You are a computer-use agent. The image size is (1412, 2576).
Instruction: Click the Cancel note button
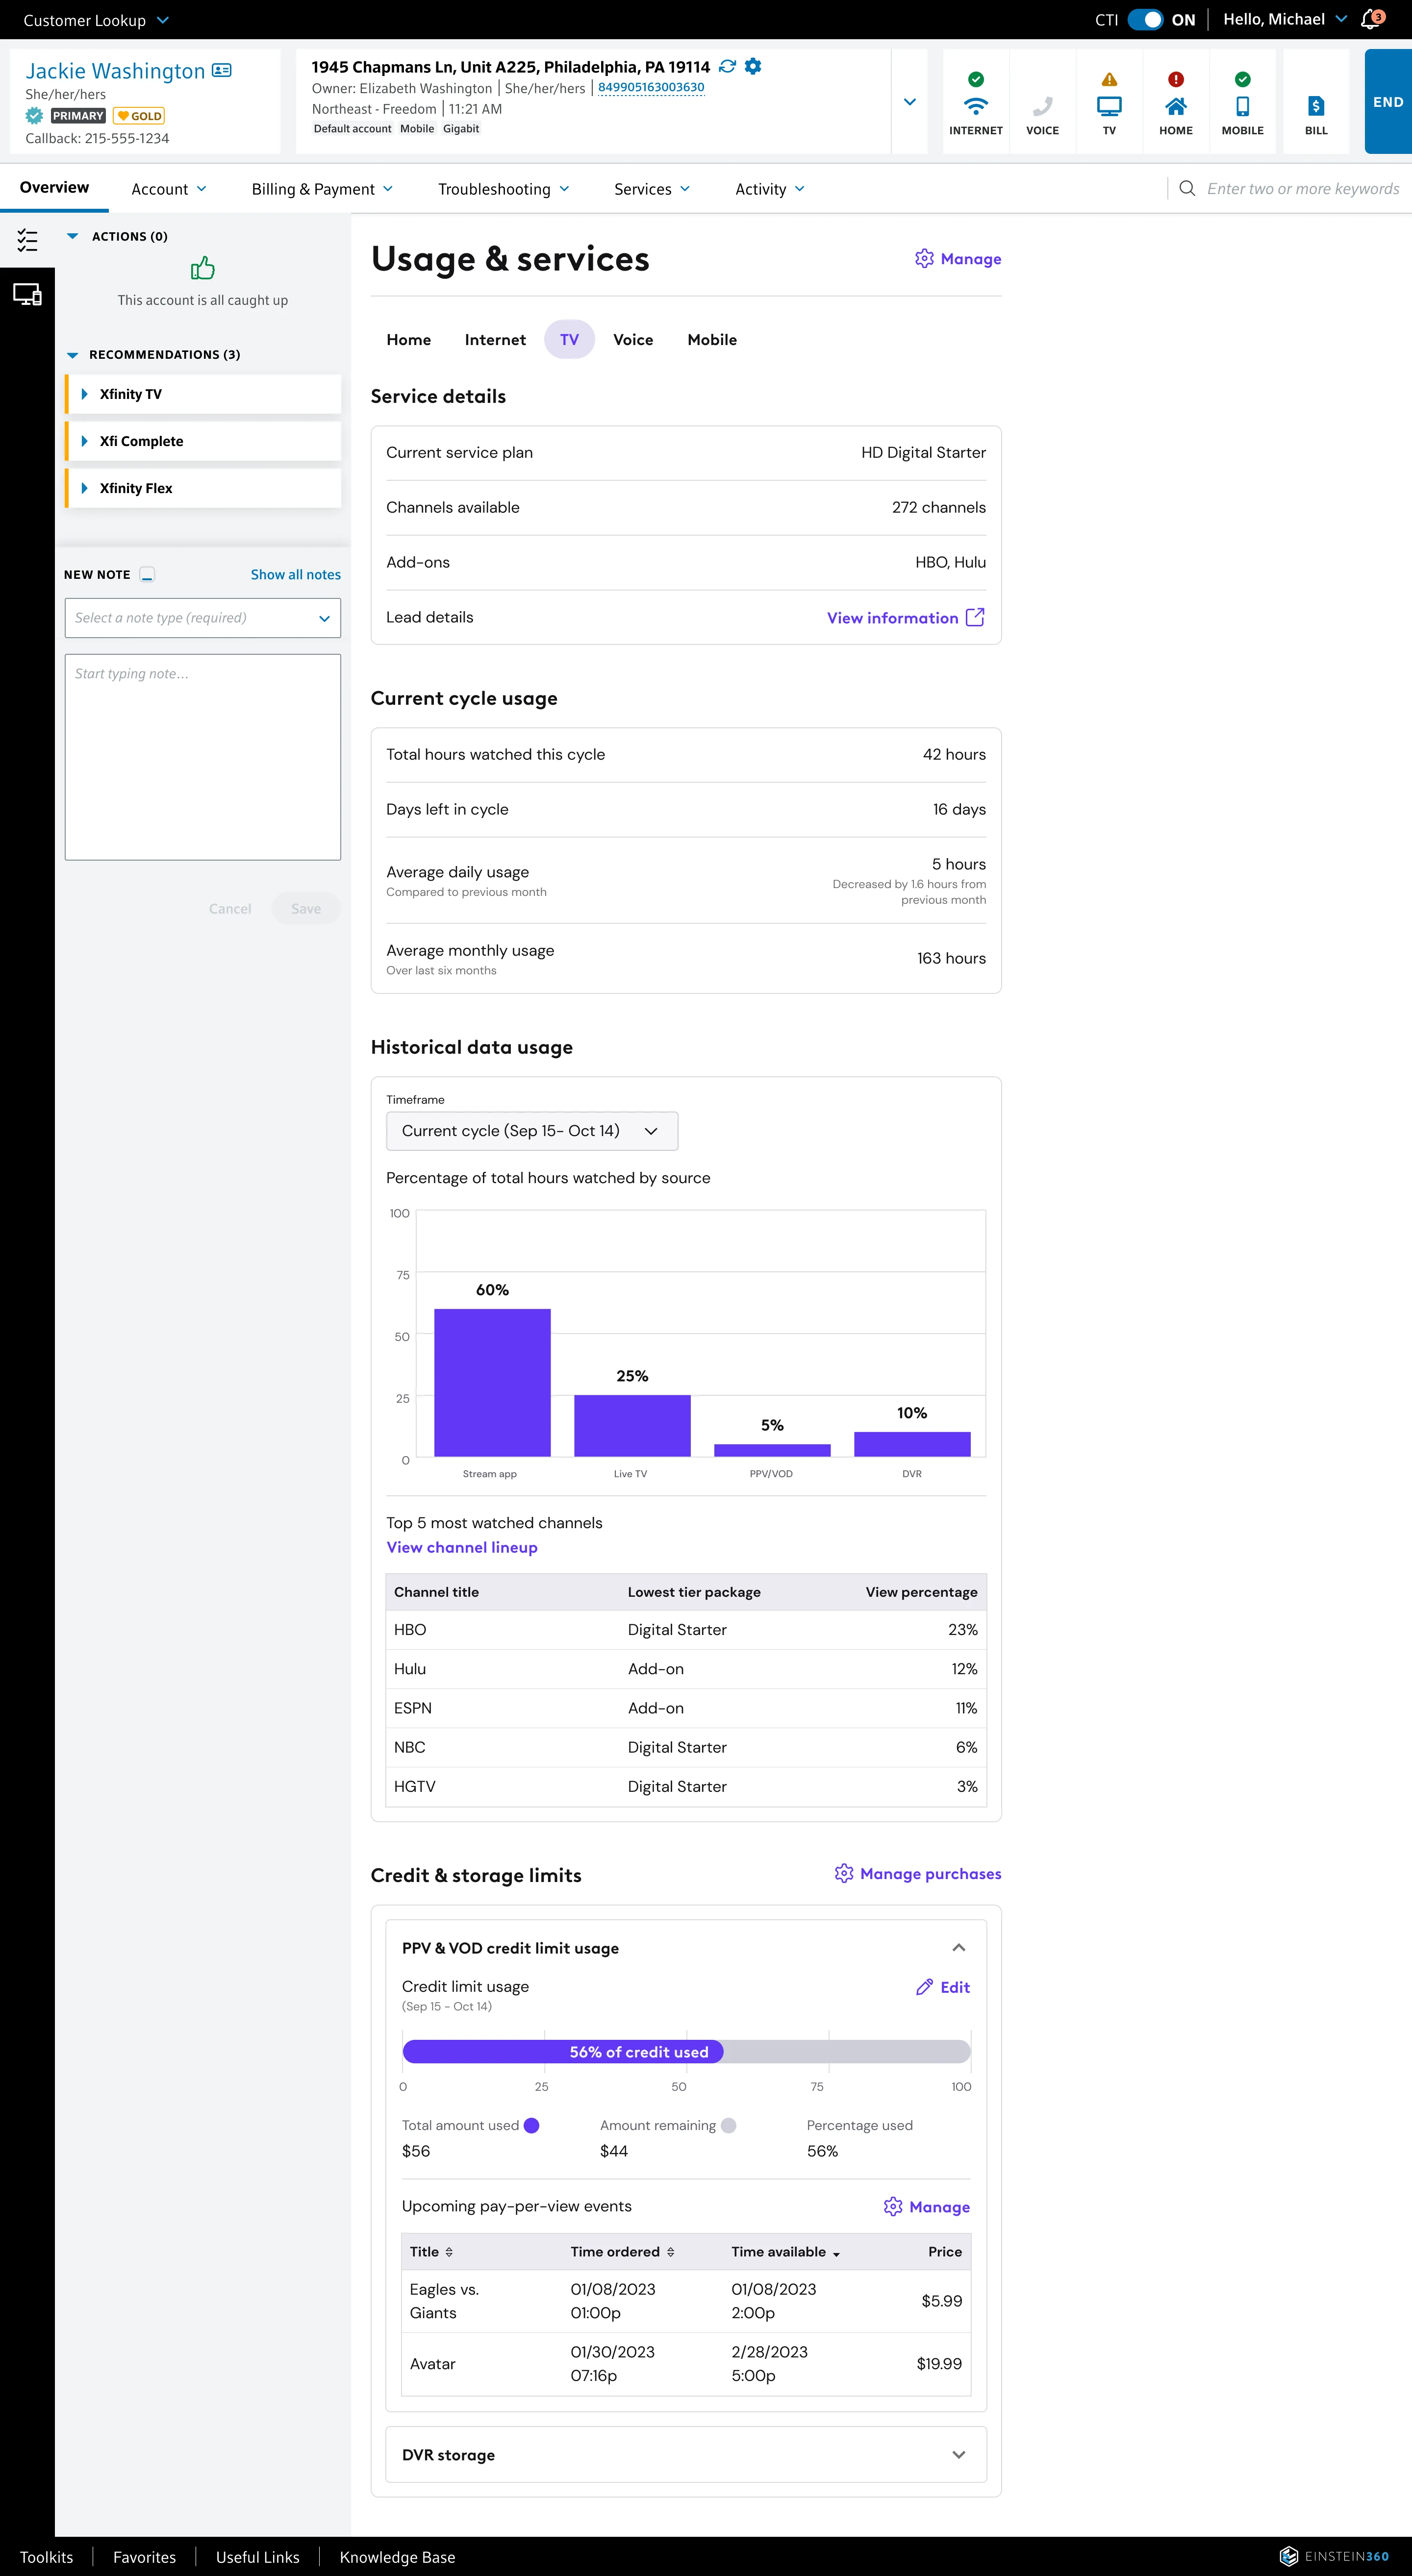coord(230,908)
